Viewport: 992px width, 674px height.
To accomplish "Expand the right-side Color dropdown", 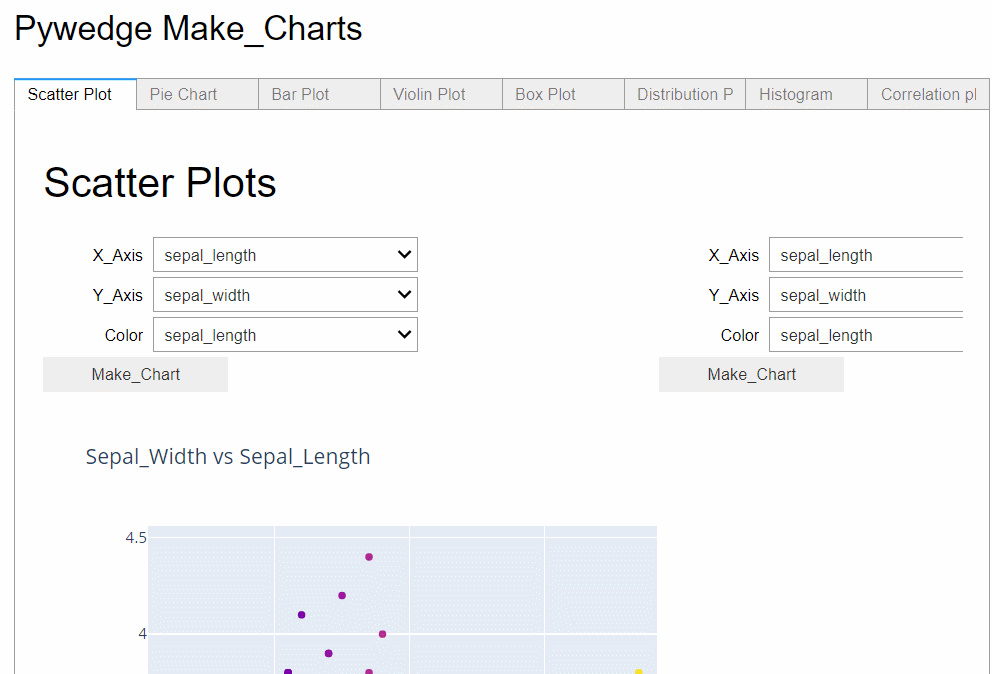I will coord(865,335).
